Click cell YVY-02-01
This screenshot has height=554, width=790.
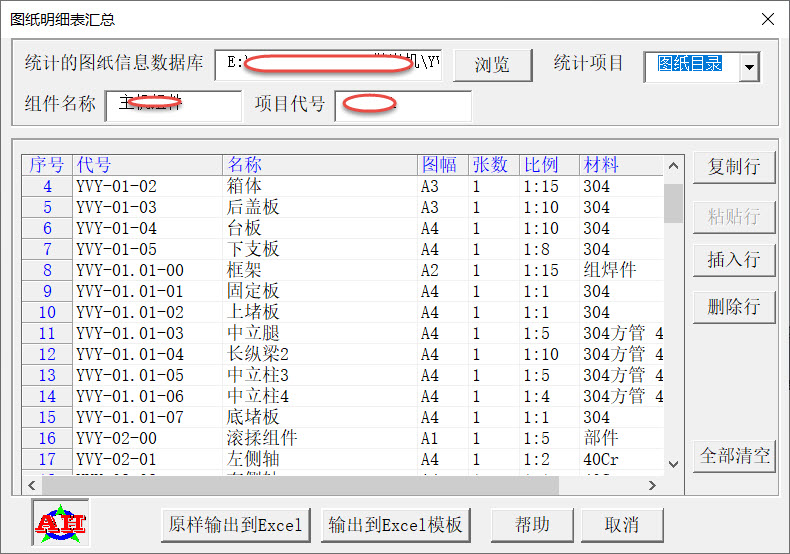click(x=148, y=459)
